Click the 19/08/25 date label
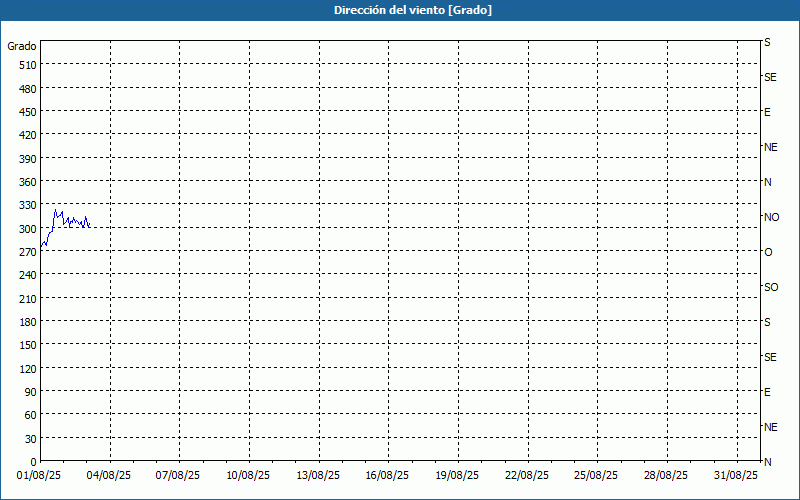Viewport: 800px width, 500px height. point(457,476)
